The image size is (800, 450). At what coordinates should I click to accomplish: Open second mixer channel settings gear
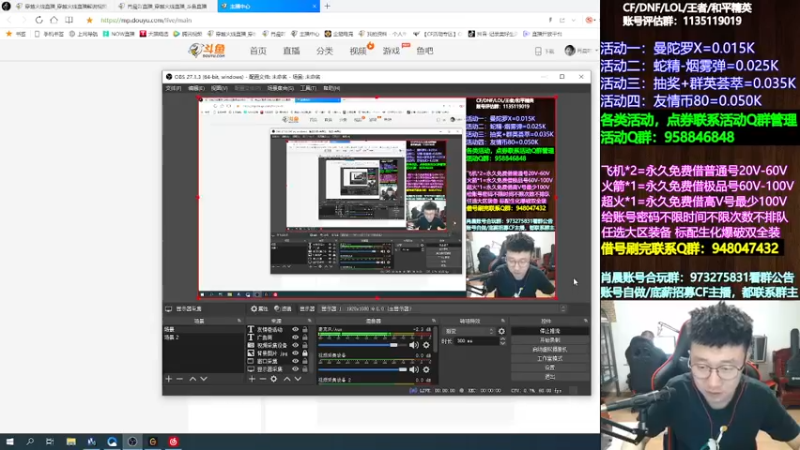[426, 369]
